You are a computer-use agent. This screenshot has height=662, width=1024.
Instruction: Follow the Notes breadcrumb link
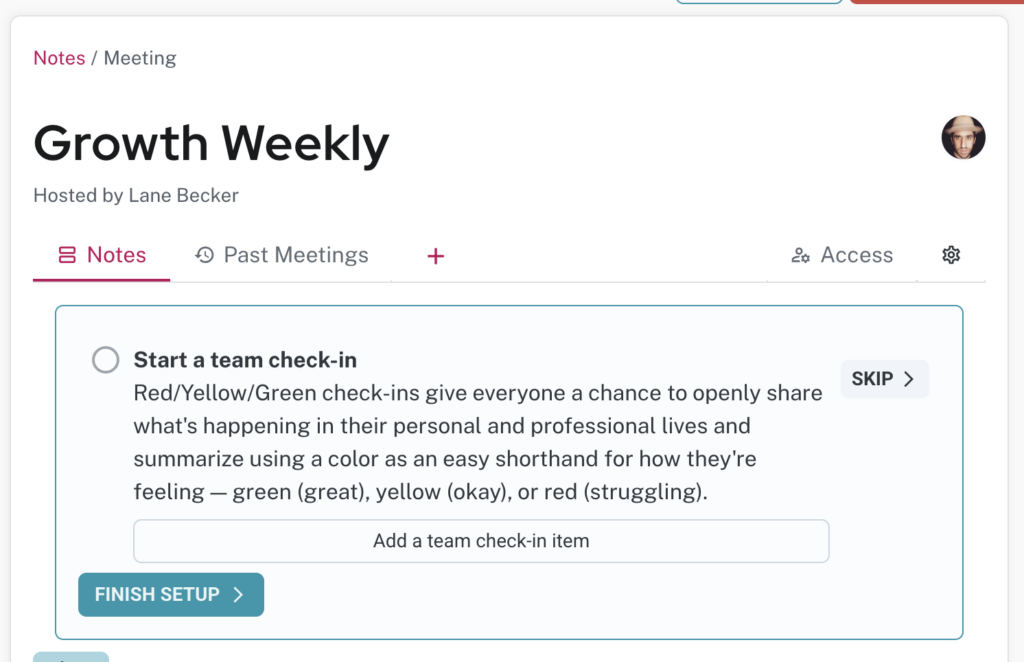point(59,58)
